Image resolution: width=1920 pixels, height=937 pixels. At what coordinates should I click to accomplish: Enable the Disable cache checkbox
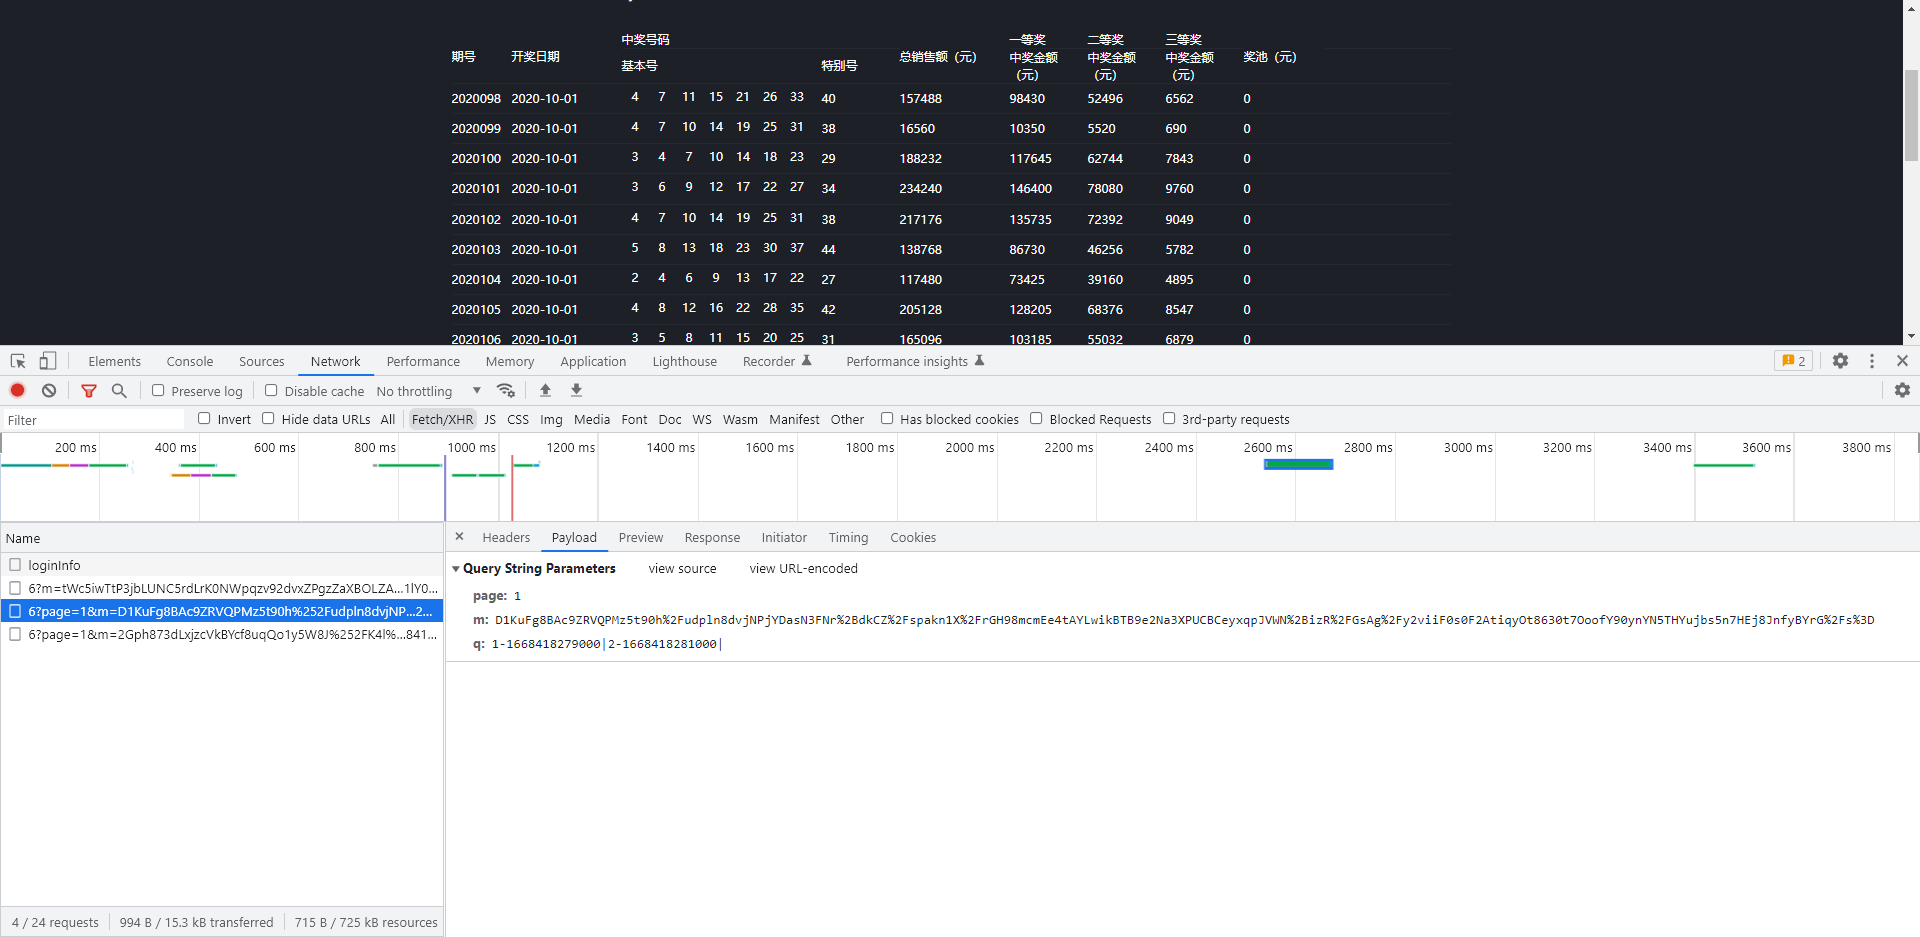pyautogui.click(x=271, y=391)
